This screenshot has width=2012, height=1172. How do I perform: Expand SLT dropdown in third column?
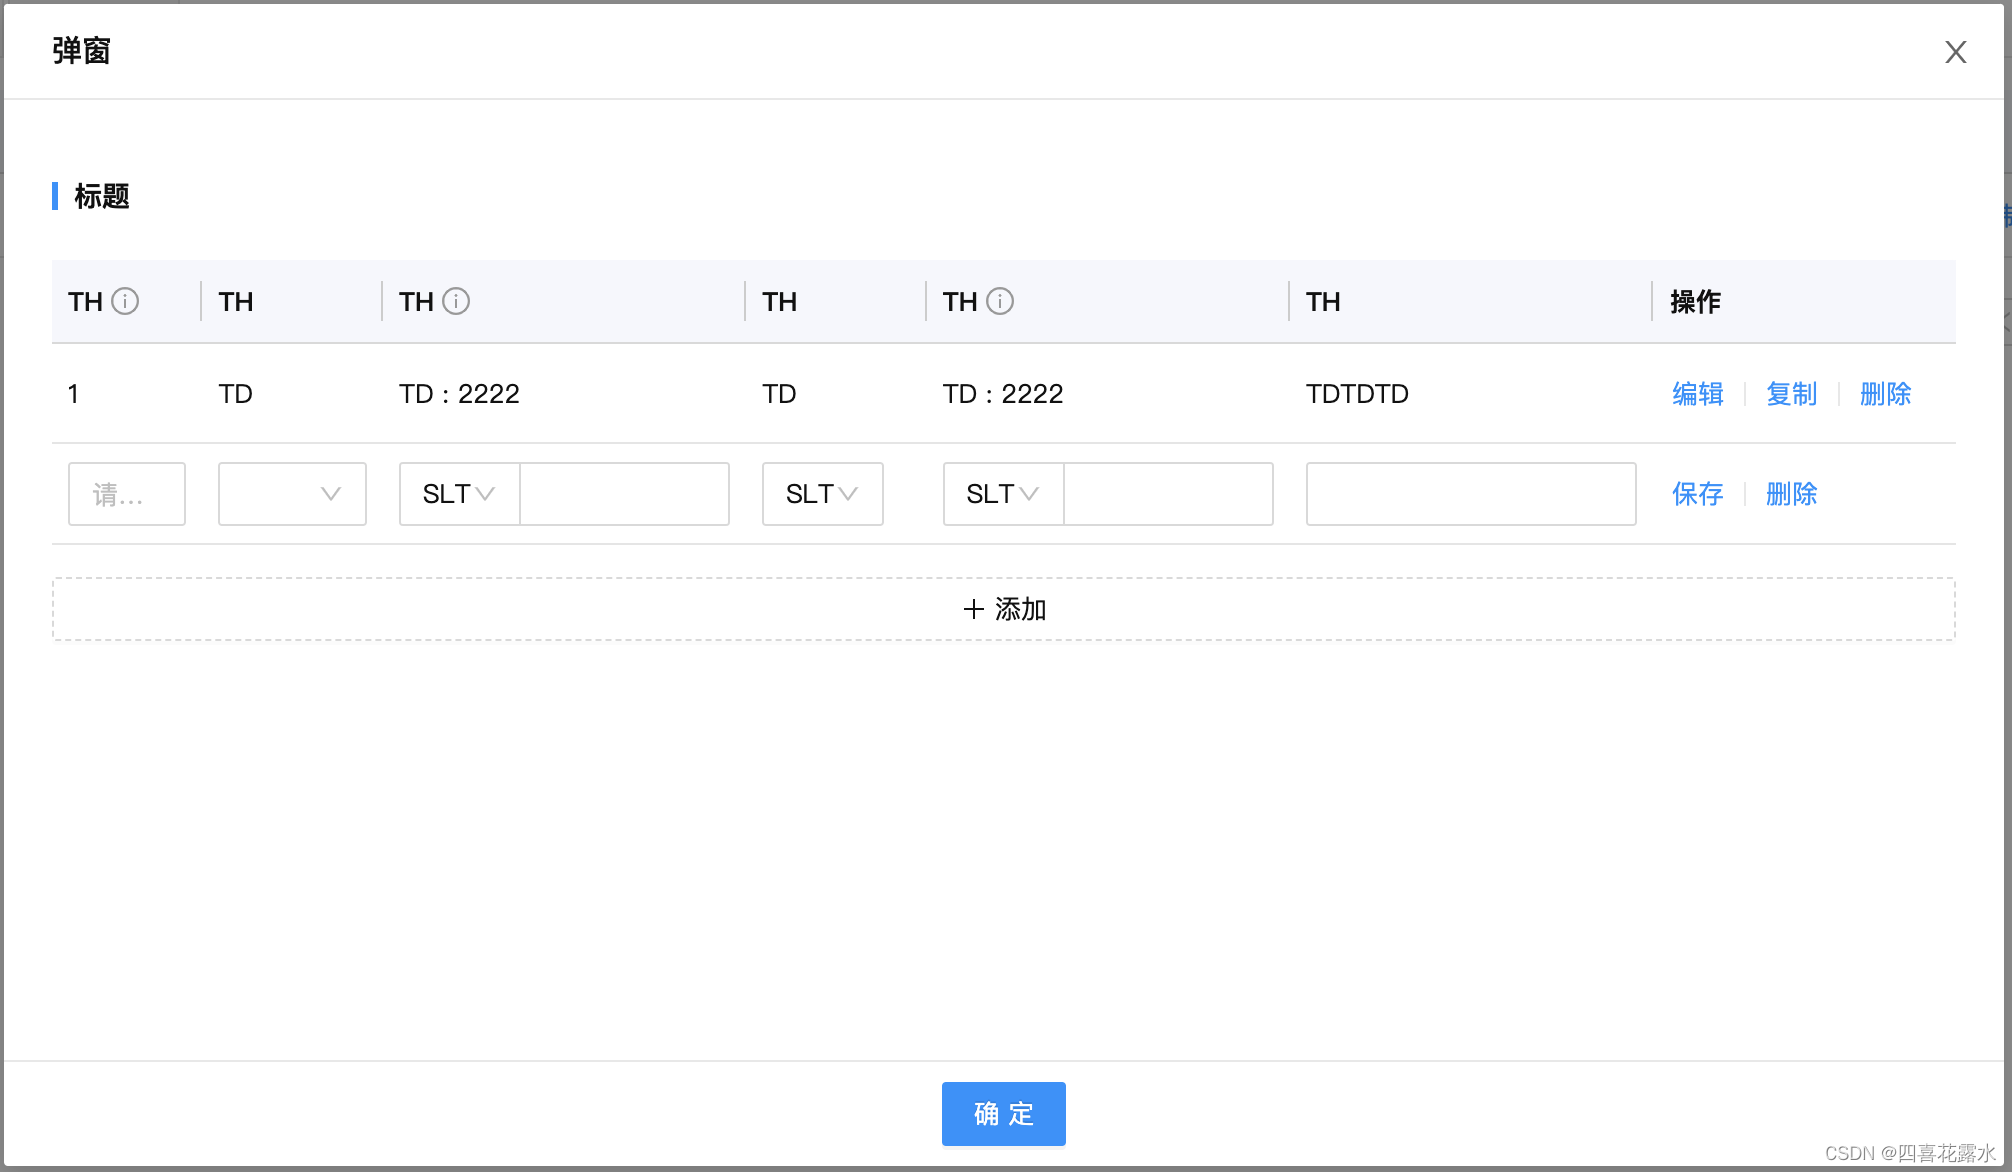459,494
